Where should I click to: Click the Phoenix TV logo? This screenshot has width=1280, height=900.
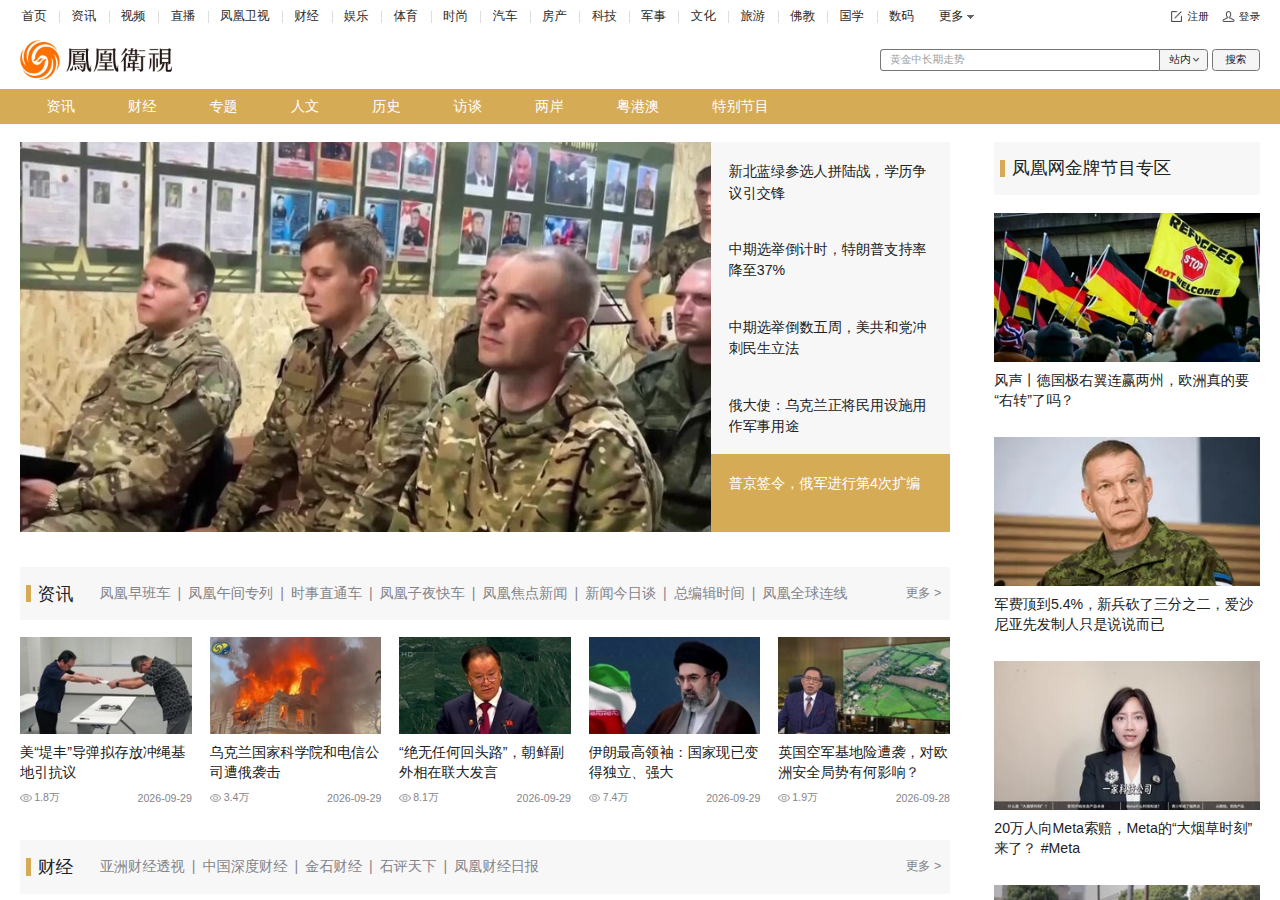[x=96, y=60]
